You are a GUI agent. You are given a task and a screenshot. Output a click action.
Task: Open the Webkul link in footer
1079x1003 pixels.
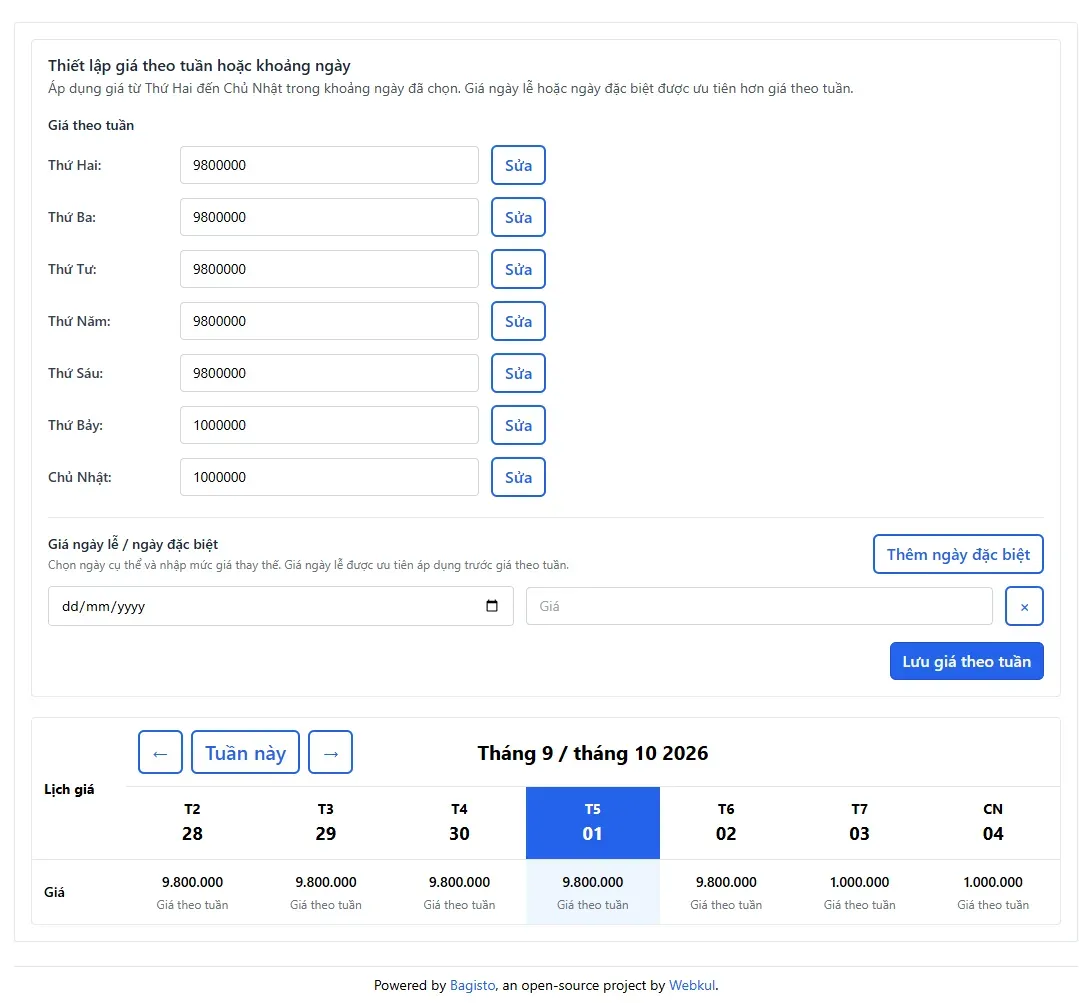[x=692, y=985]
